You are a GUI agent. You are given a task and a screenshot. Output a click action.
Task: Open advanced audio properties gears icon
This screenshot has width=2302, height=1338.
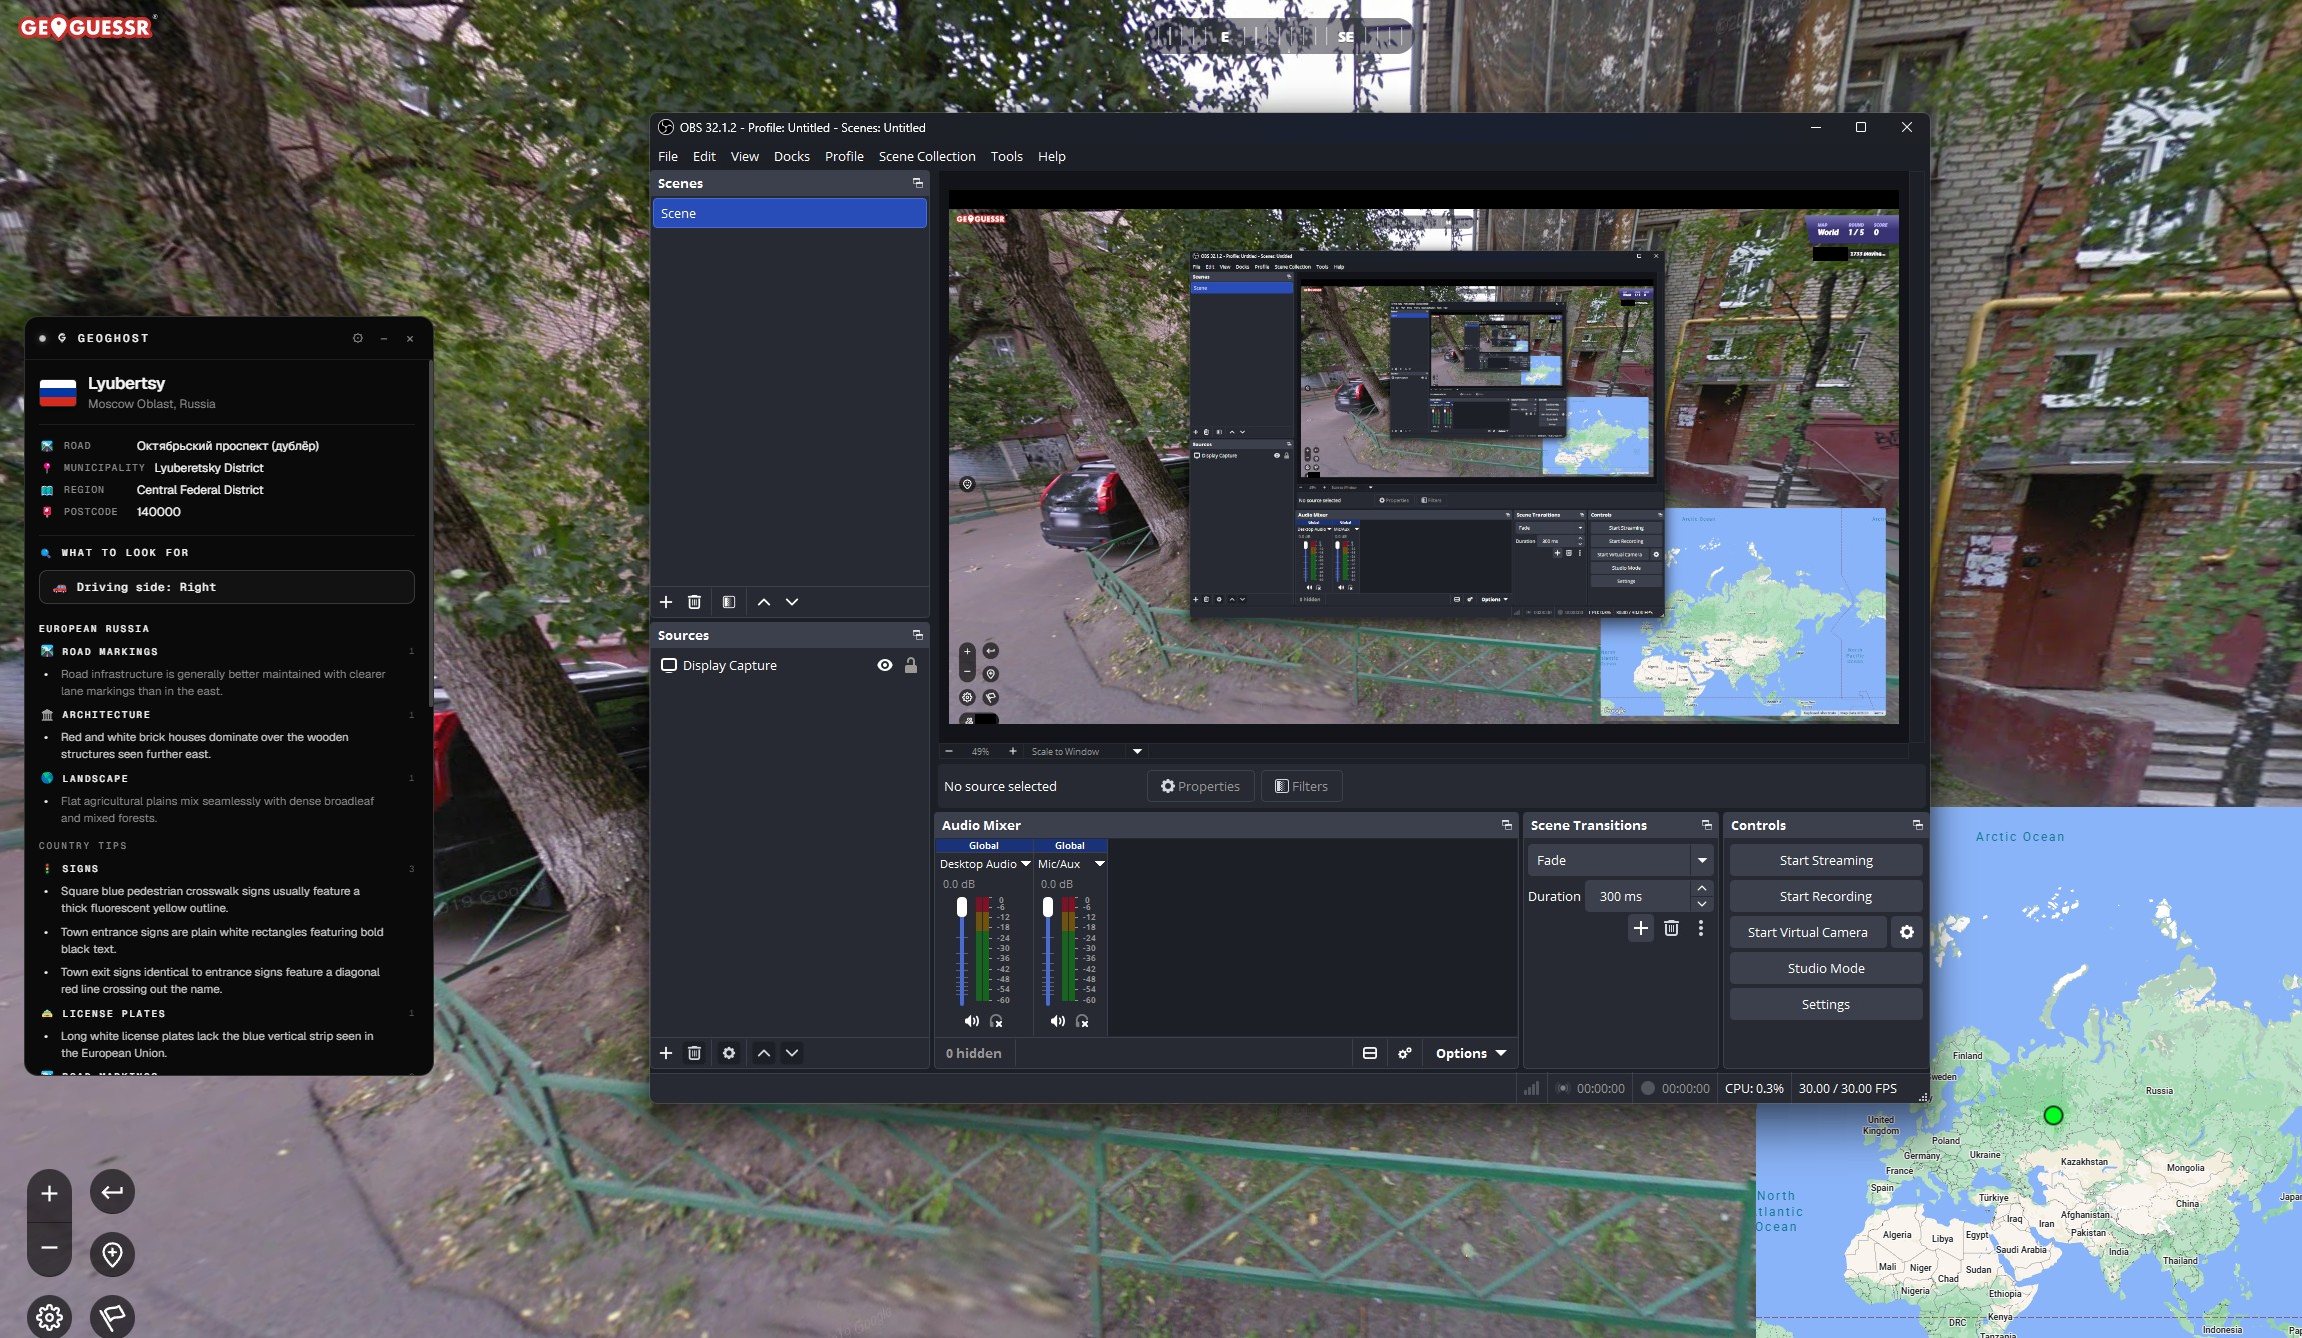(x=1405, y=1053)
